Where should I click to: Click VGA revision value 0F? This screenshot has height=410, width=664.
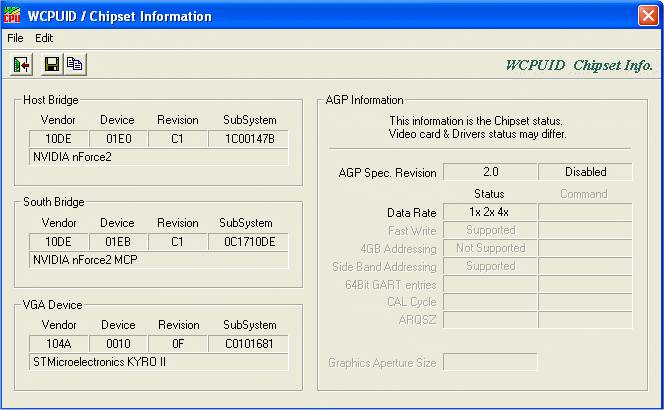coord(178,344)
